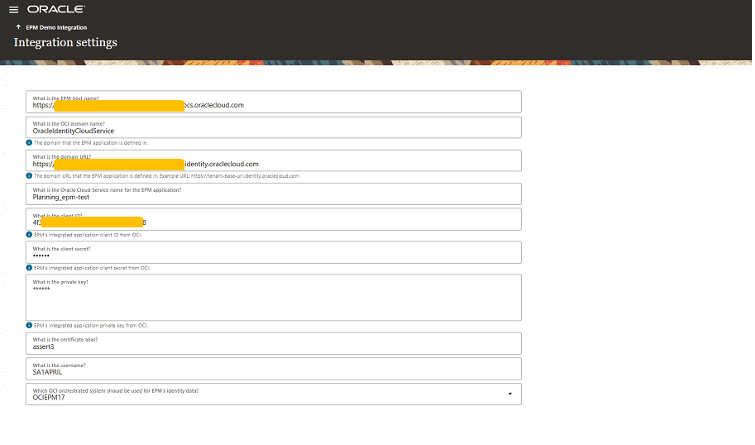Click info icon under private key field

click(x=29, y=326)
